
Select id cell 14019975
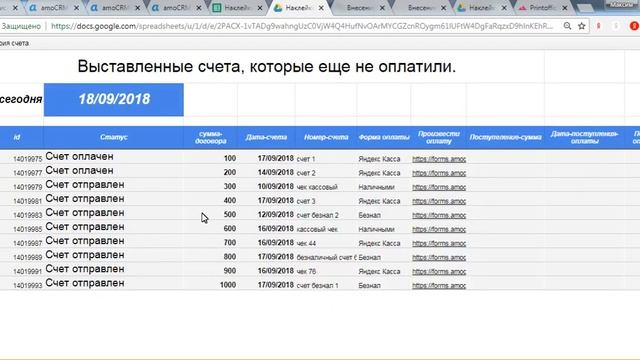click(27, 159)
